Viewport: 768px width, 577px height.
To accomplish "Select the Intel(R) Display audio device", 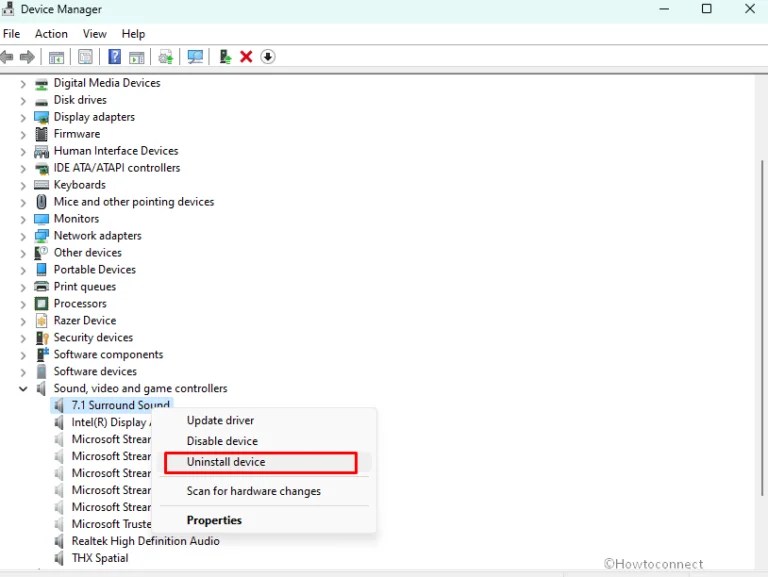I will point(109,422).
